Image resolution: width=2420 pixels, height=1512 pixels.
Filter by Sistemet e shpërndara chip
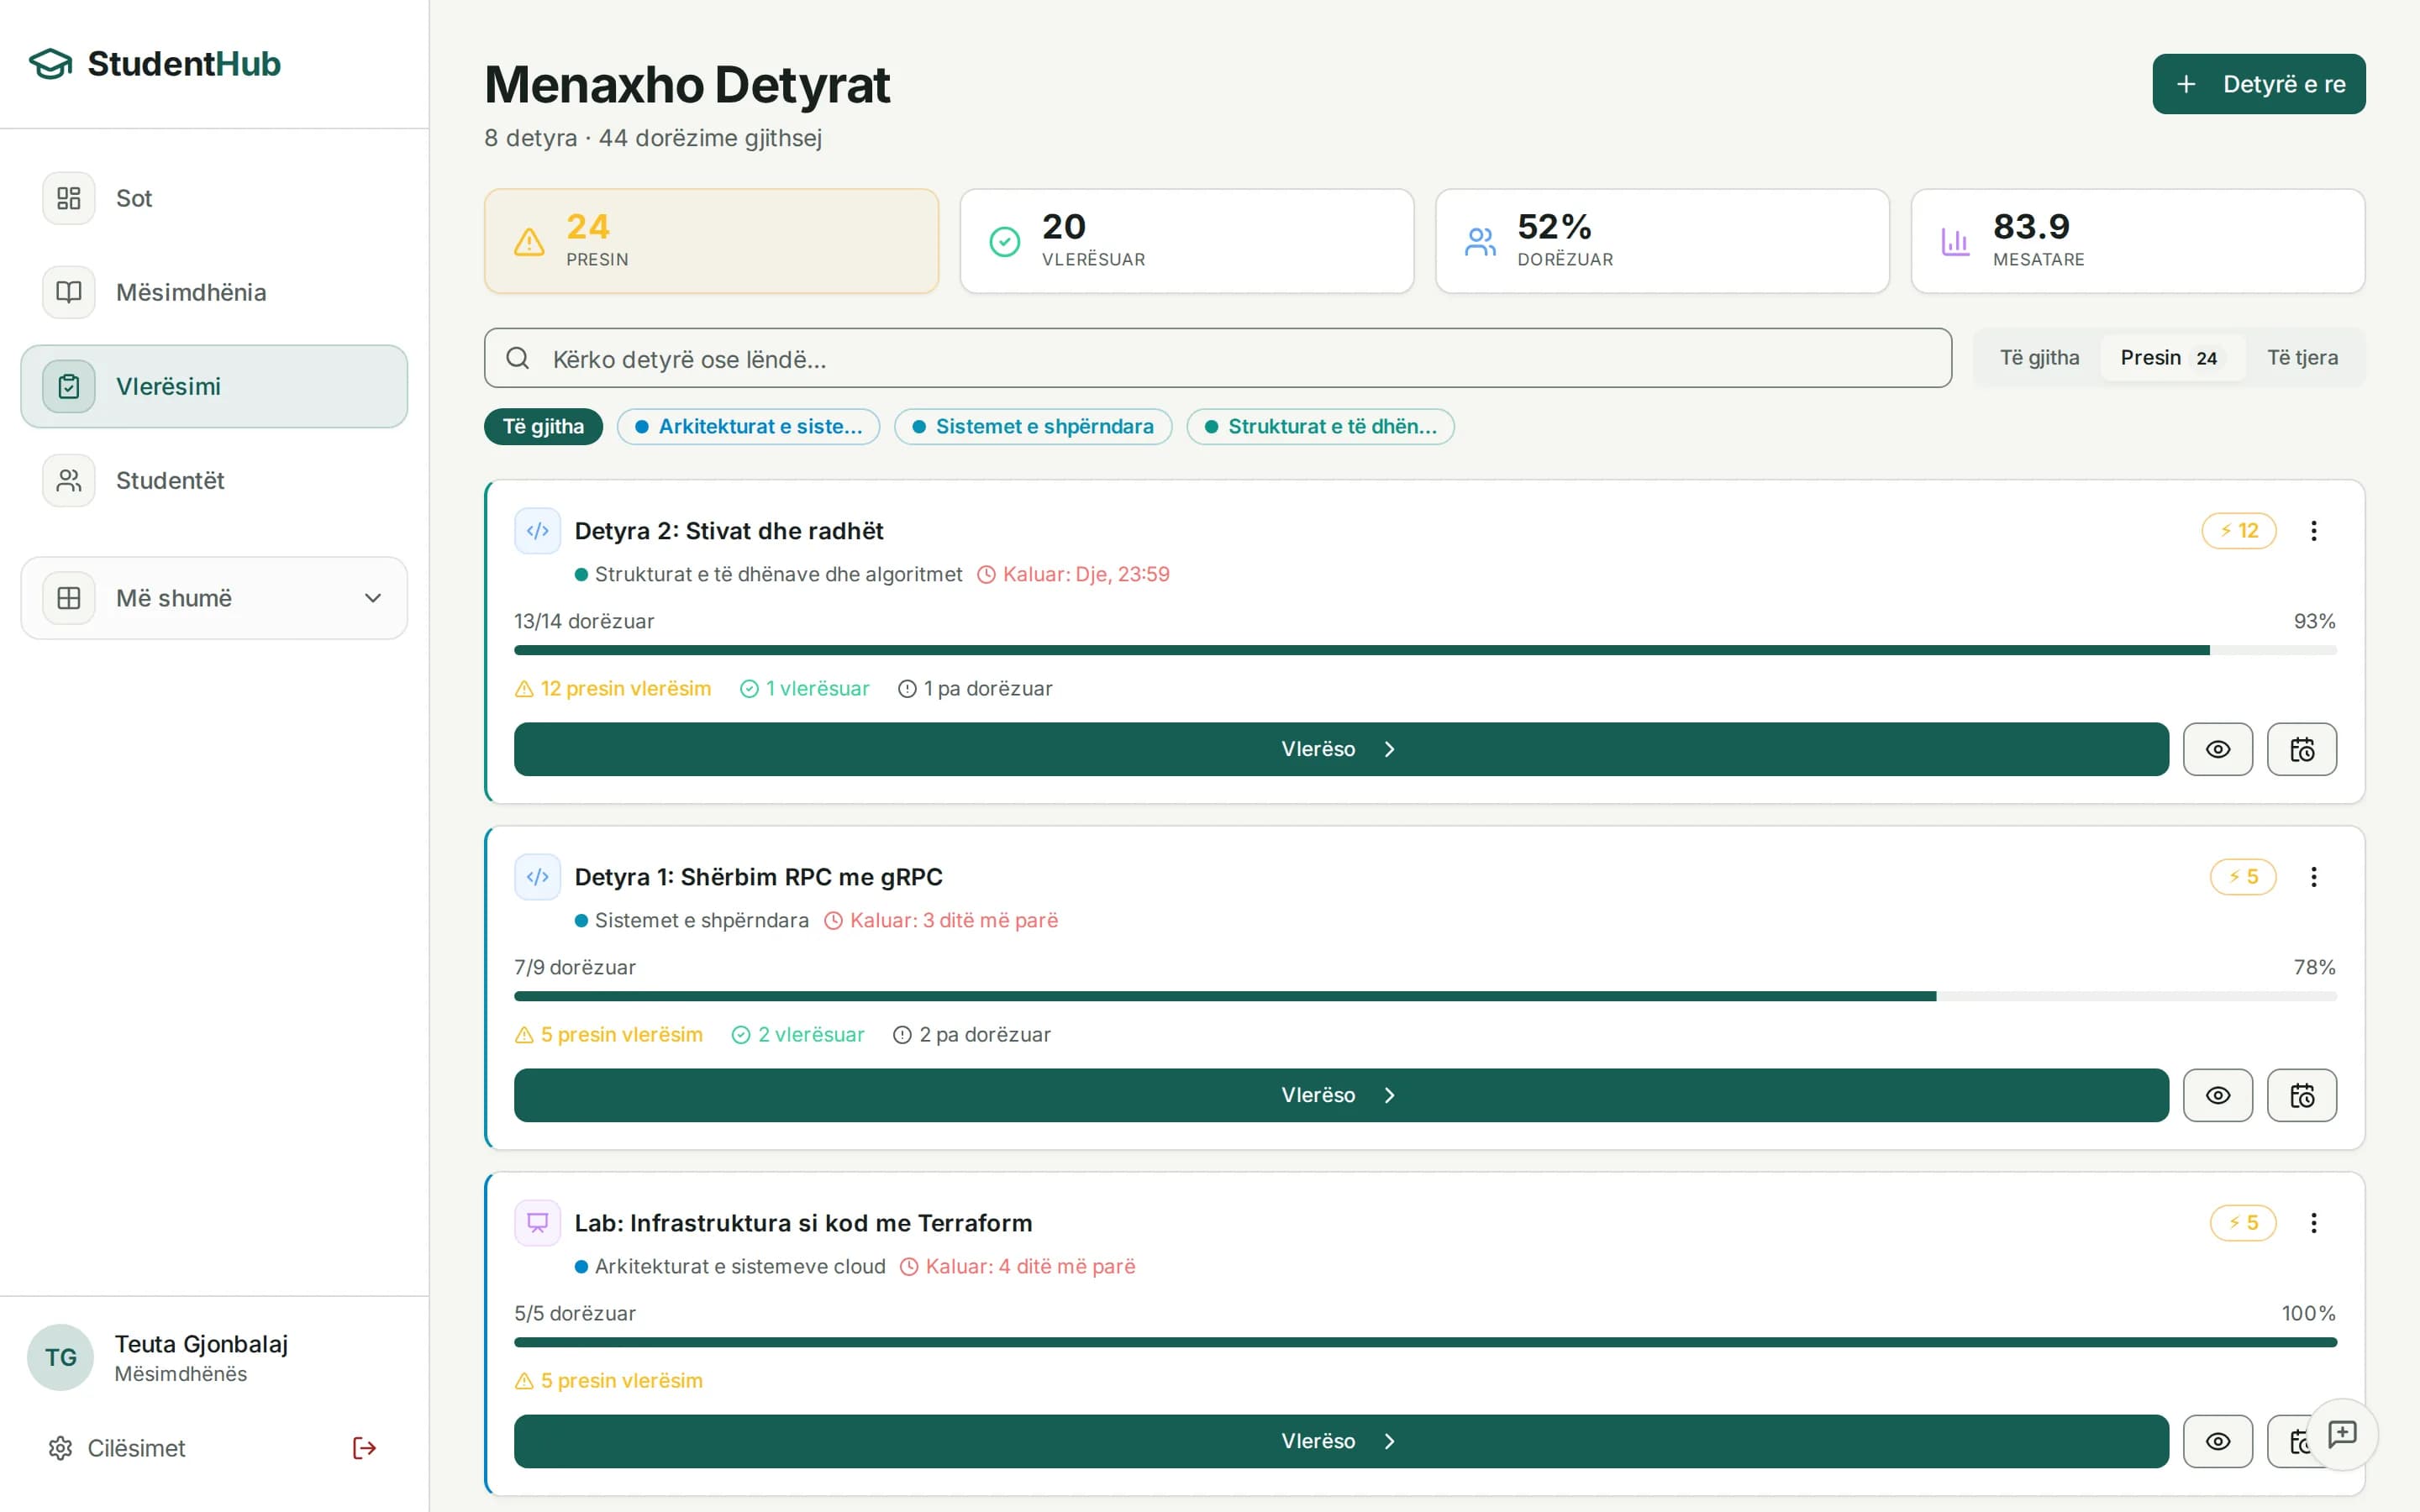point(1032,426)
